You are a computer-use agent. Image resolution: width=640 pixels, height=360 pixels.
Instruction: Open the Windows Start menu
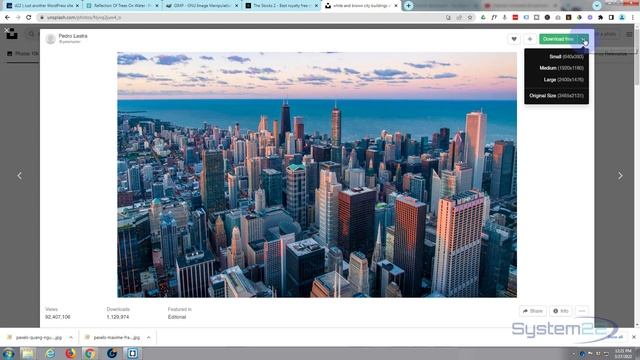[8, 353]
